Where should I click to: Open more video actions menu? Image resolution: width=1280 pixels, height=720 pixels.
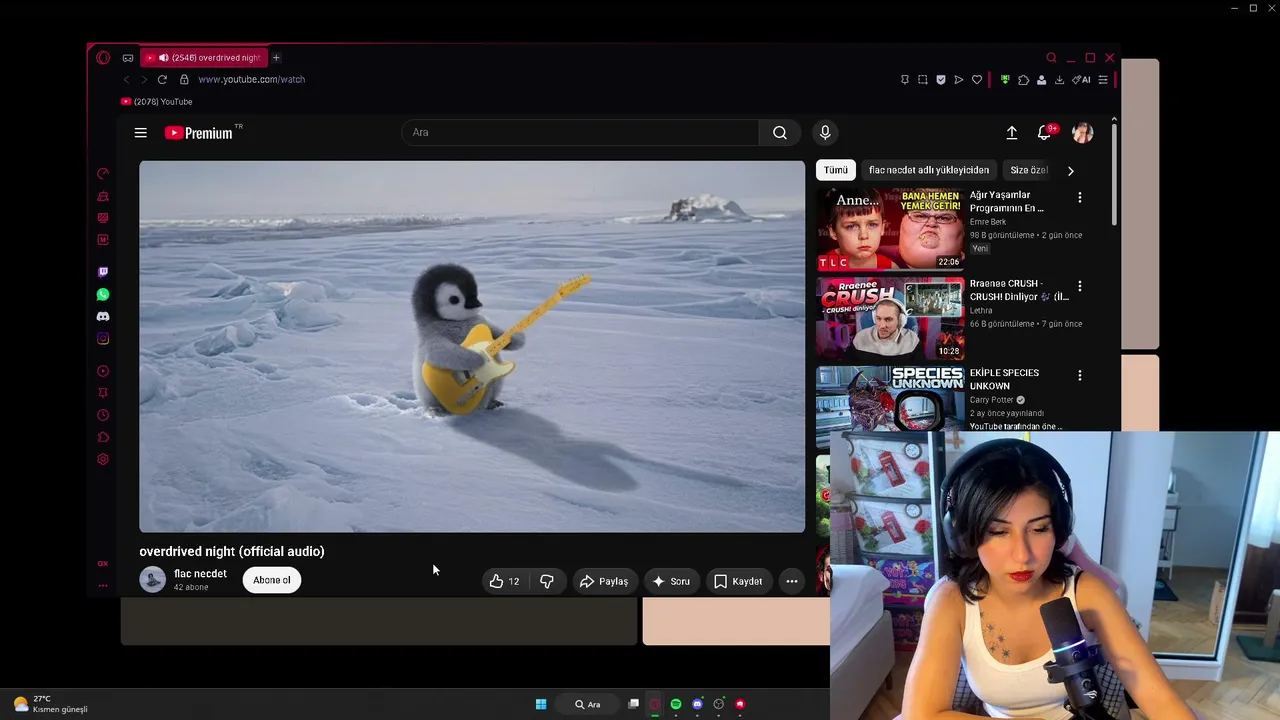792,581
